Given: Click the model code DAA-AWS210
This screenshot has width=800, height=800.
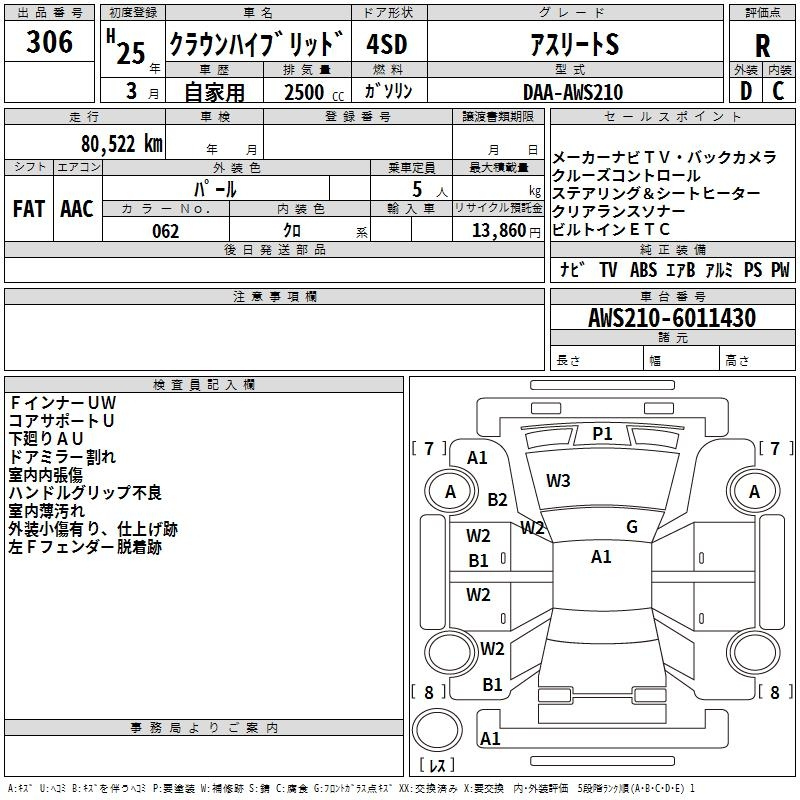Looking at the screenshot, I should pos(573,92).
